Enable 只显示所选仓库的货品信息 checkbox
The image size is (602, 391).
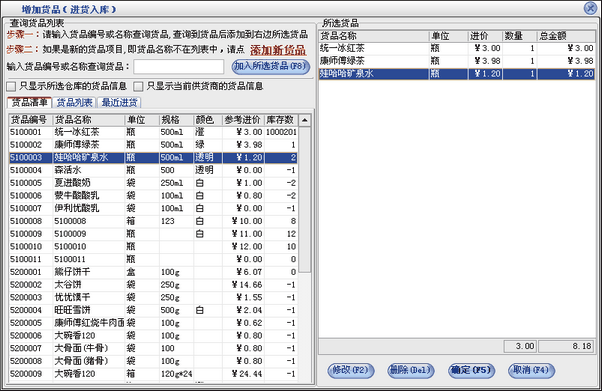[x=11, y=86]
